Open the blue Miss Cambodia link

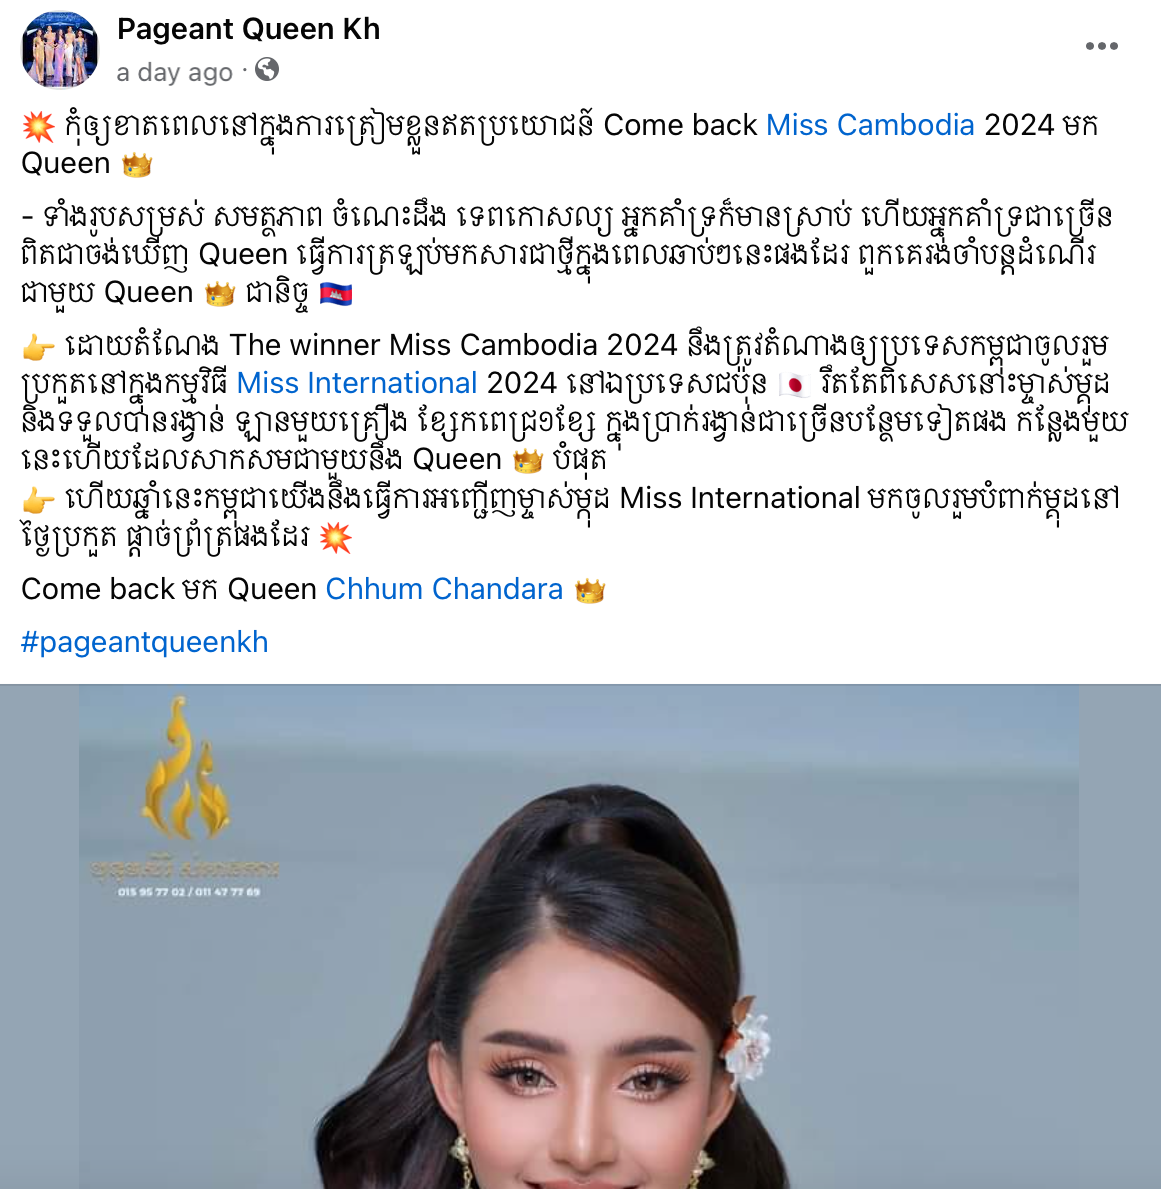coord(870,125)
